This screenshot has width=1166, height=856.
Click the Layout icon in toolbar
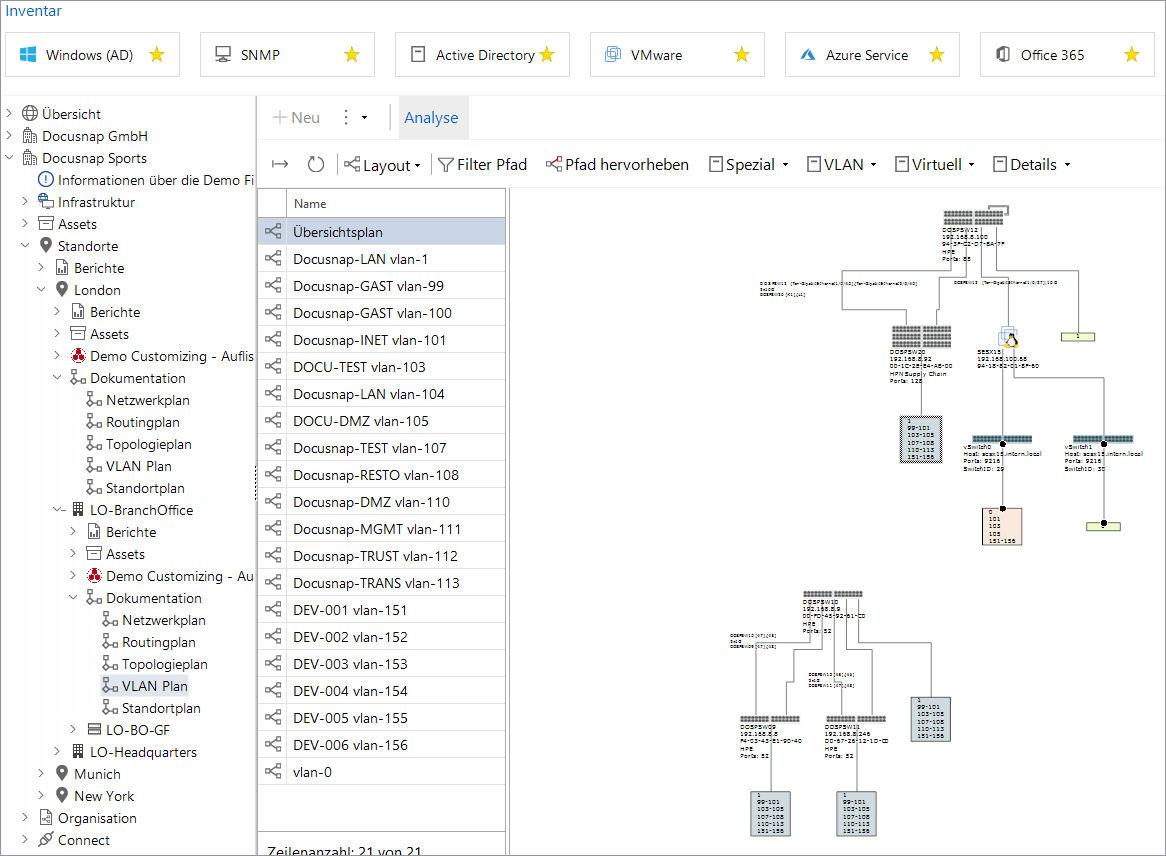[x=352, y=164]
